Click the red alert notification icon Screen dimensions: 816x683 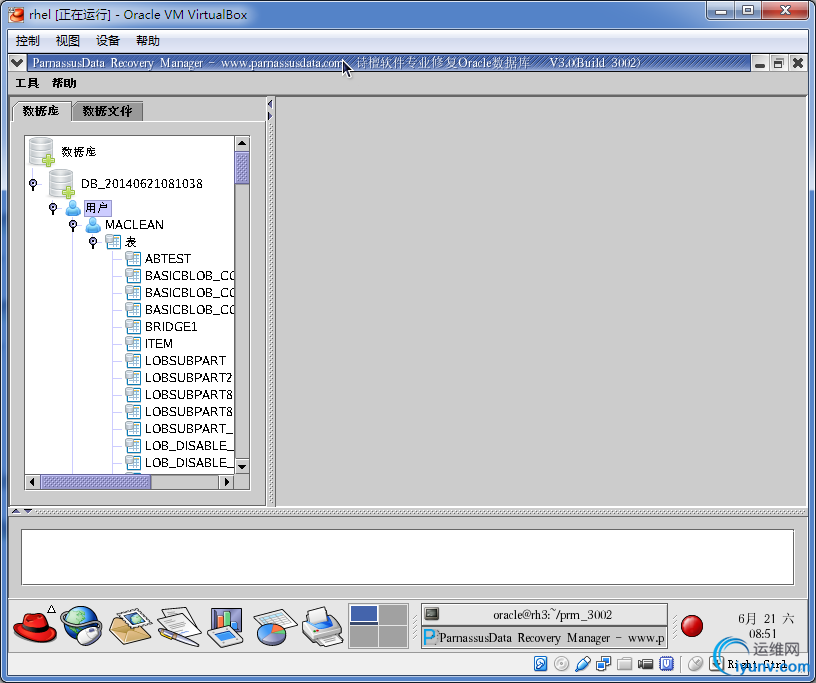point(692,626)
